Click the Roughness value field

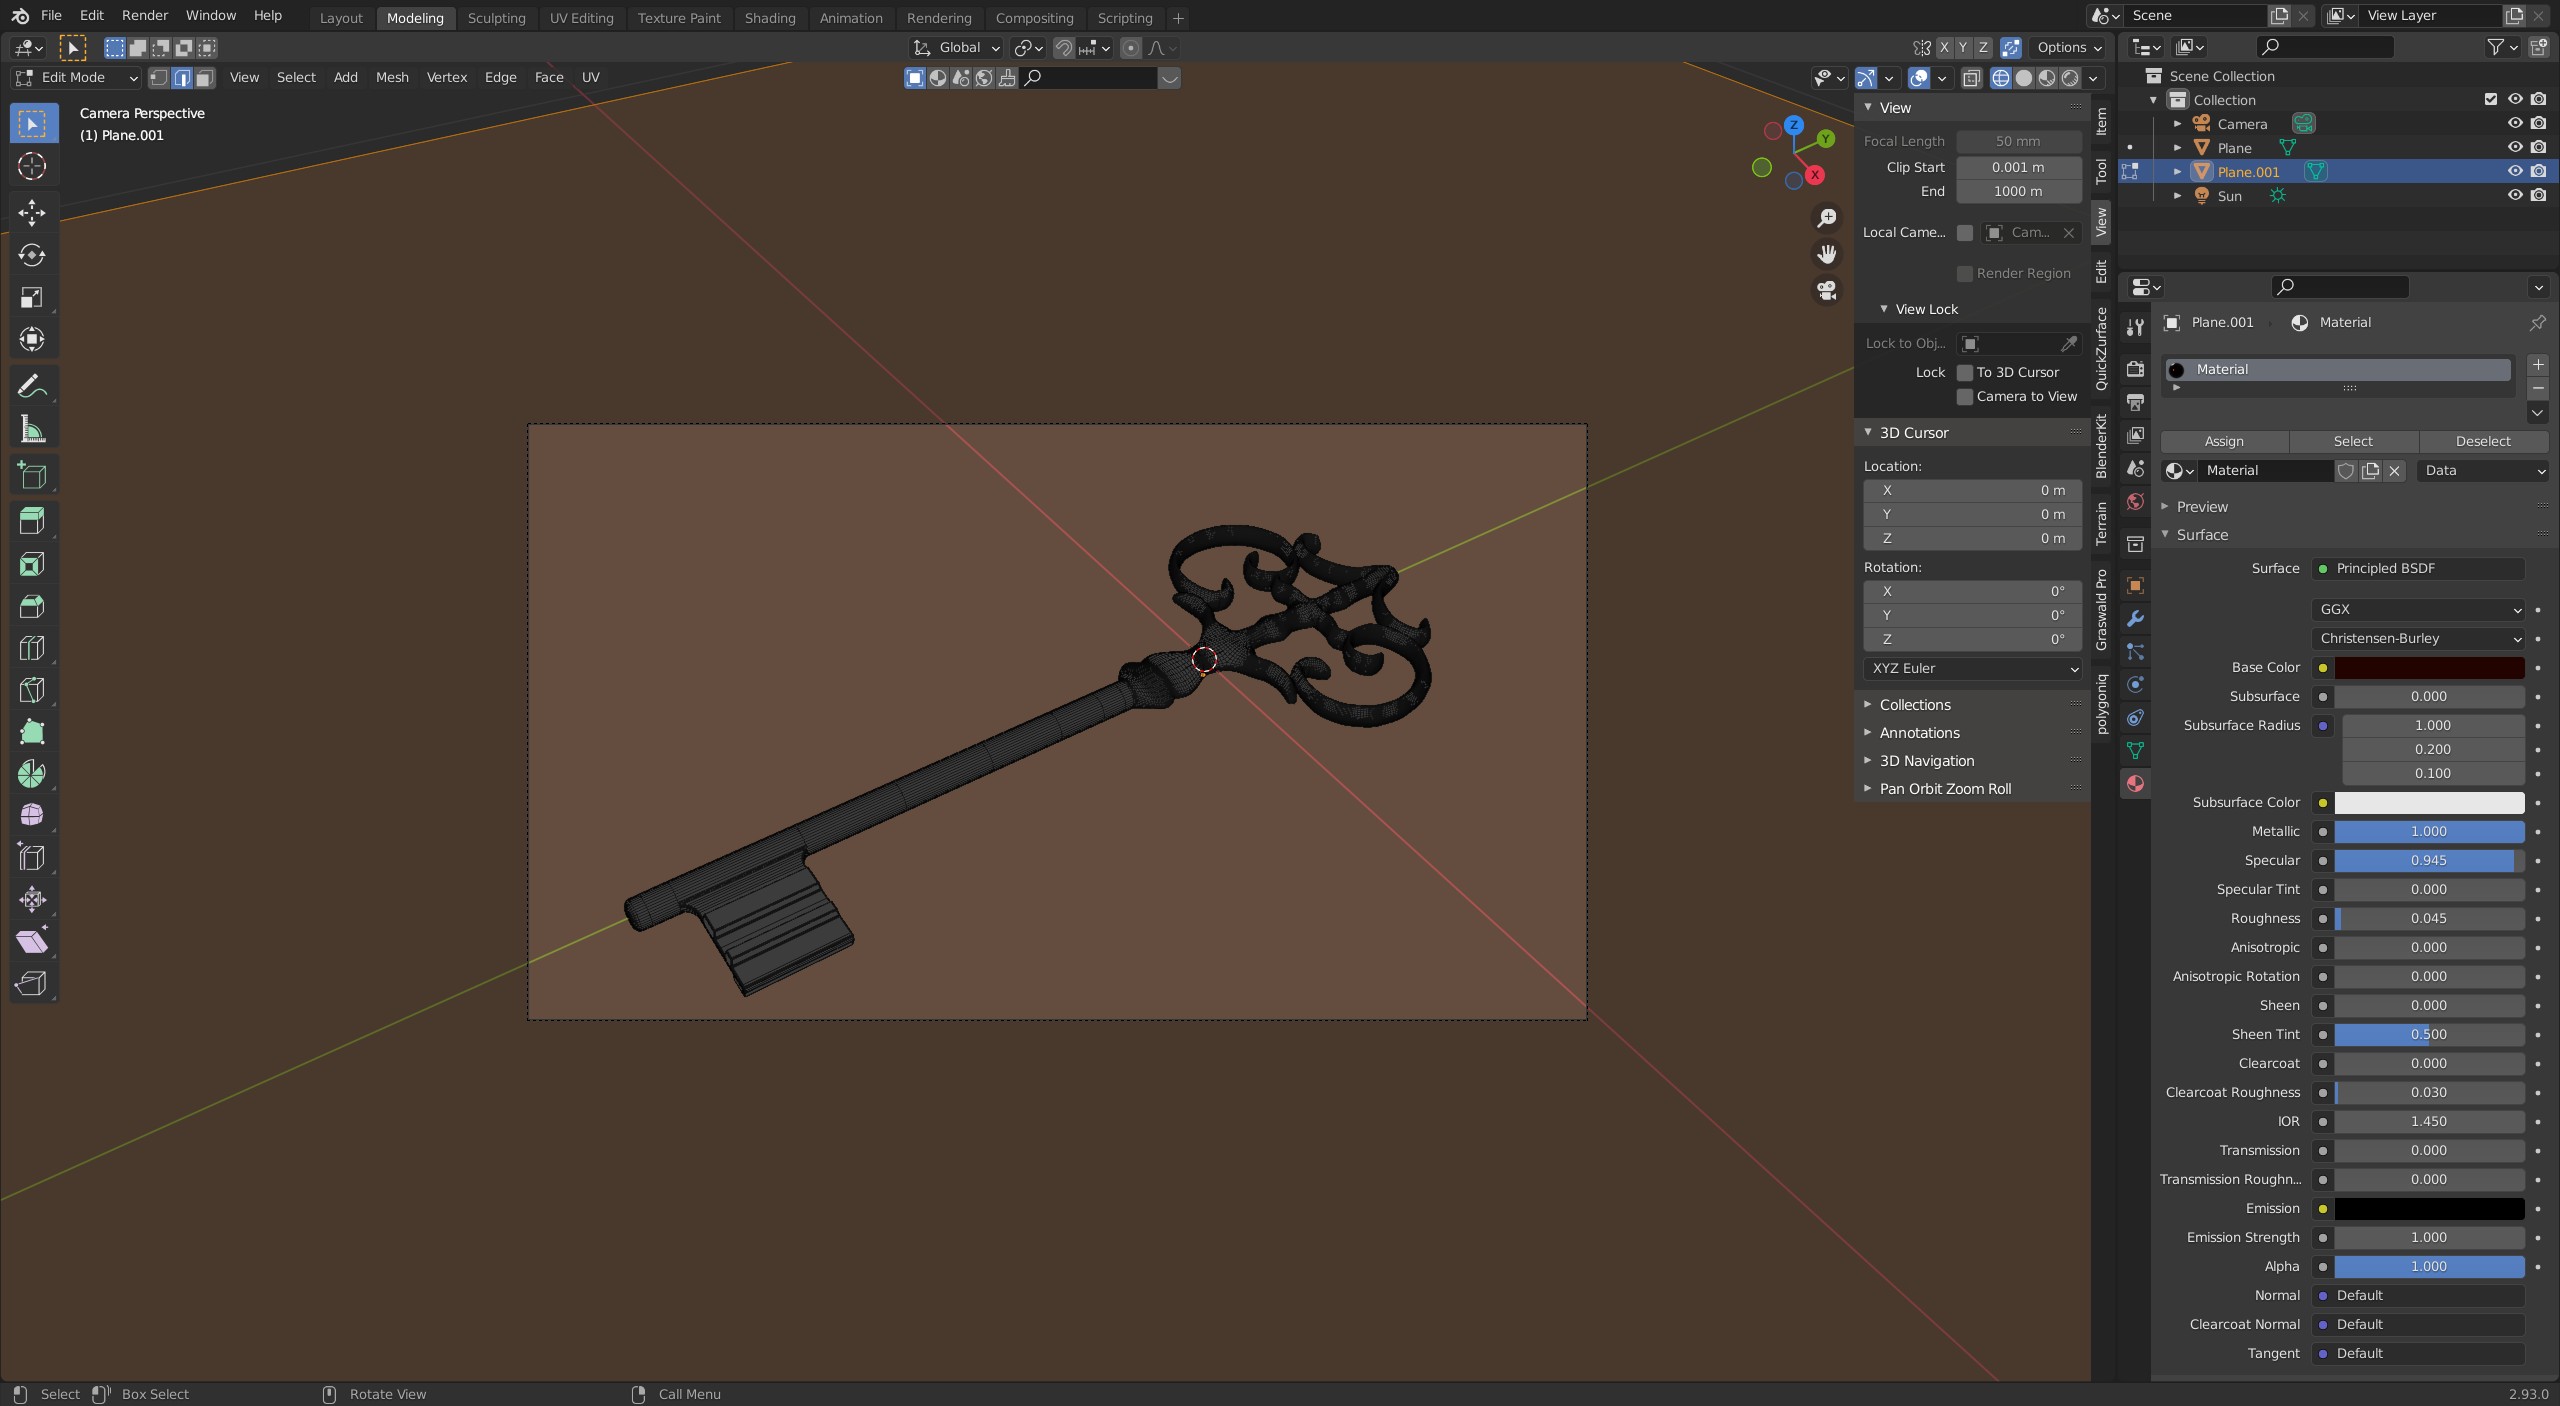pyautogui.click(x=2428, y=919)
